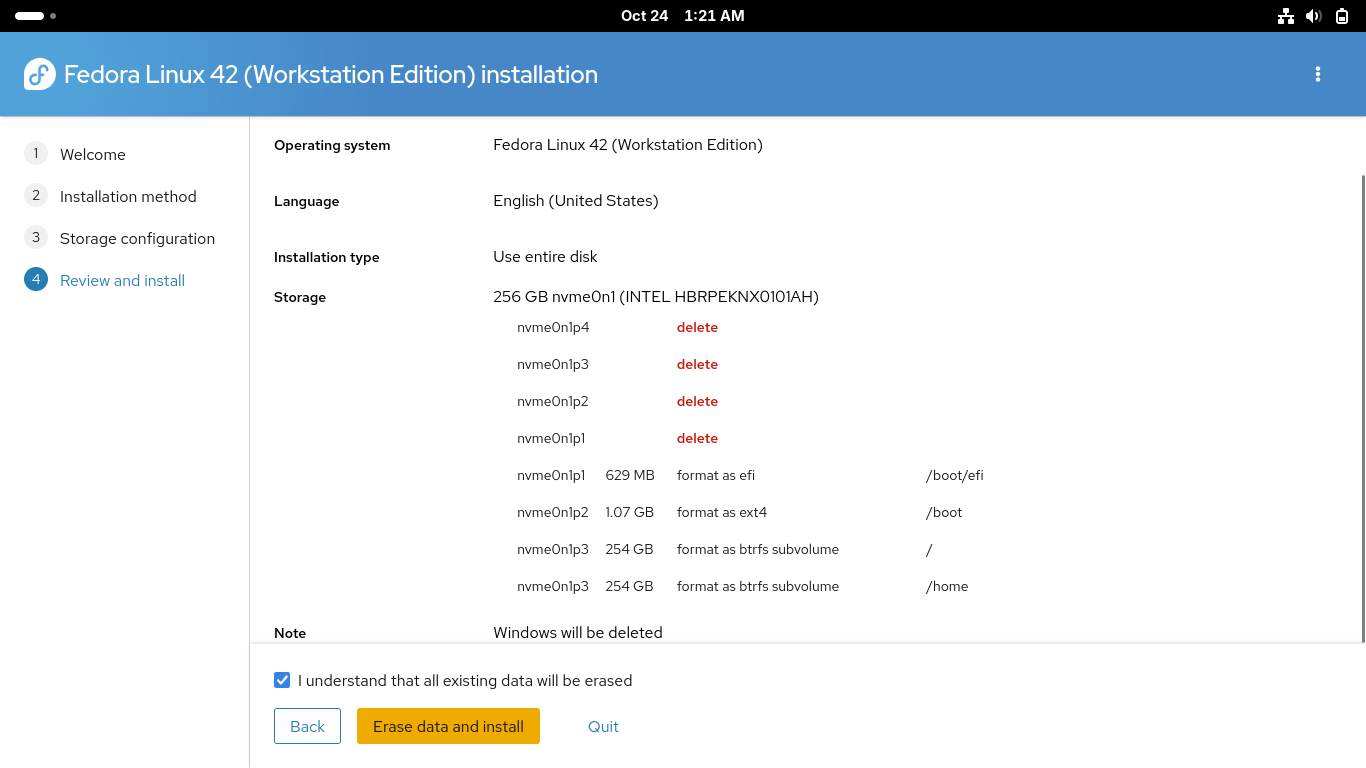This screenshot has width=1366, height=768.
Task: Click the volume speaker icon
Action: (x=1314, y=16)
